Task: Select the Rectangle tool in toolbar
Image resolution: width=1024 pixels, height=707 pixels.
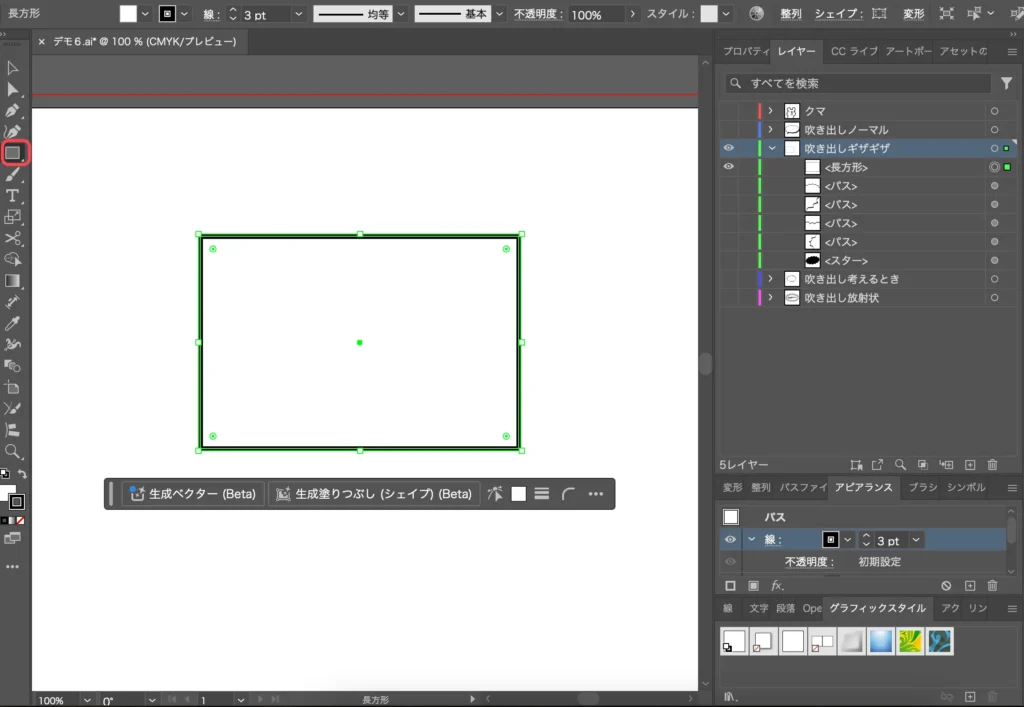Action: [14, 153]
